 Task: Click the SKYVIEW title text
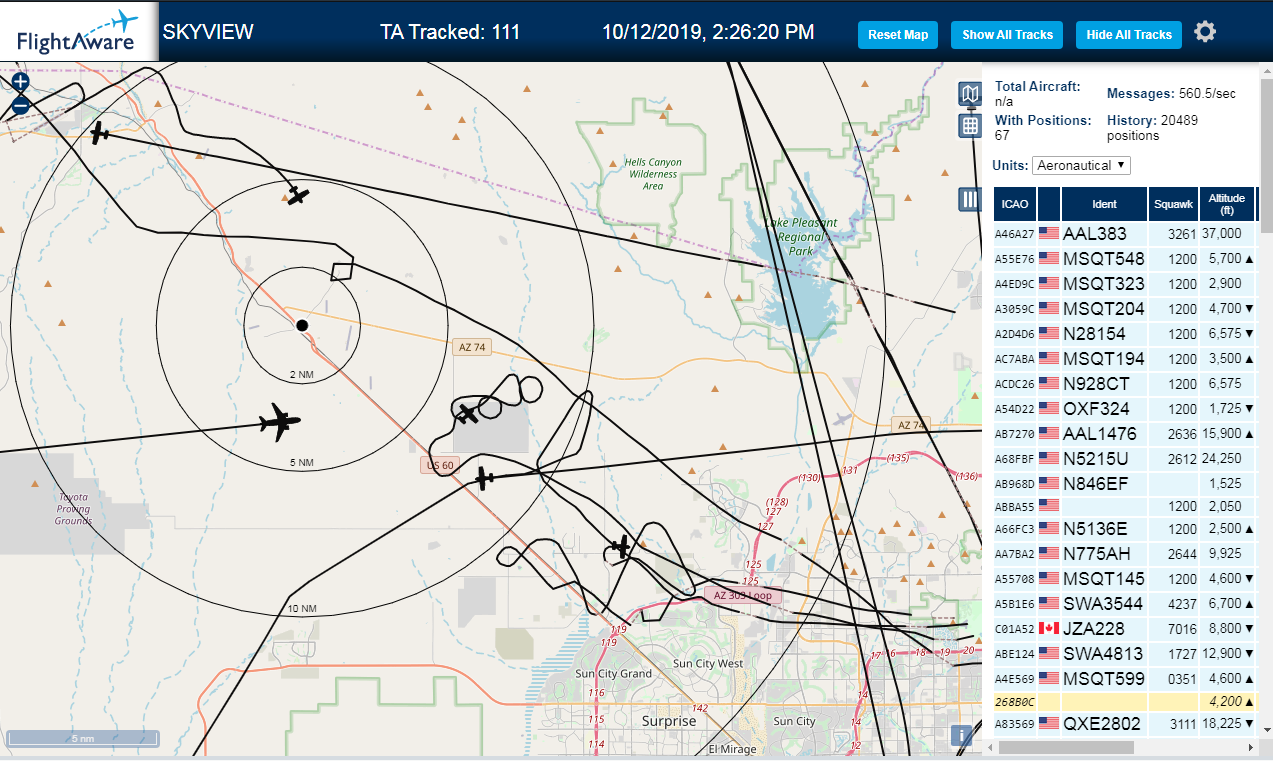208,32
